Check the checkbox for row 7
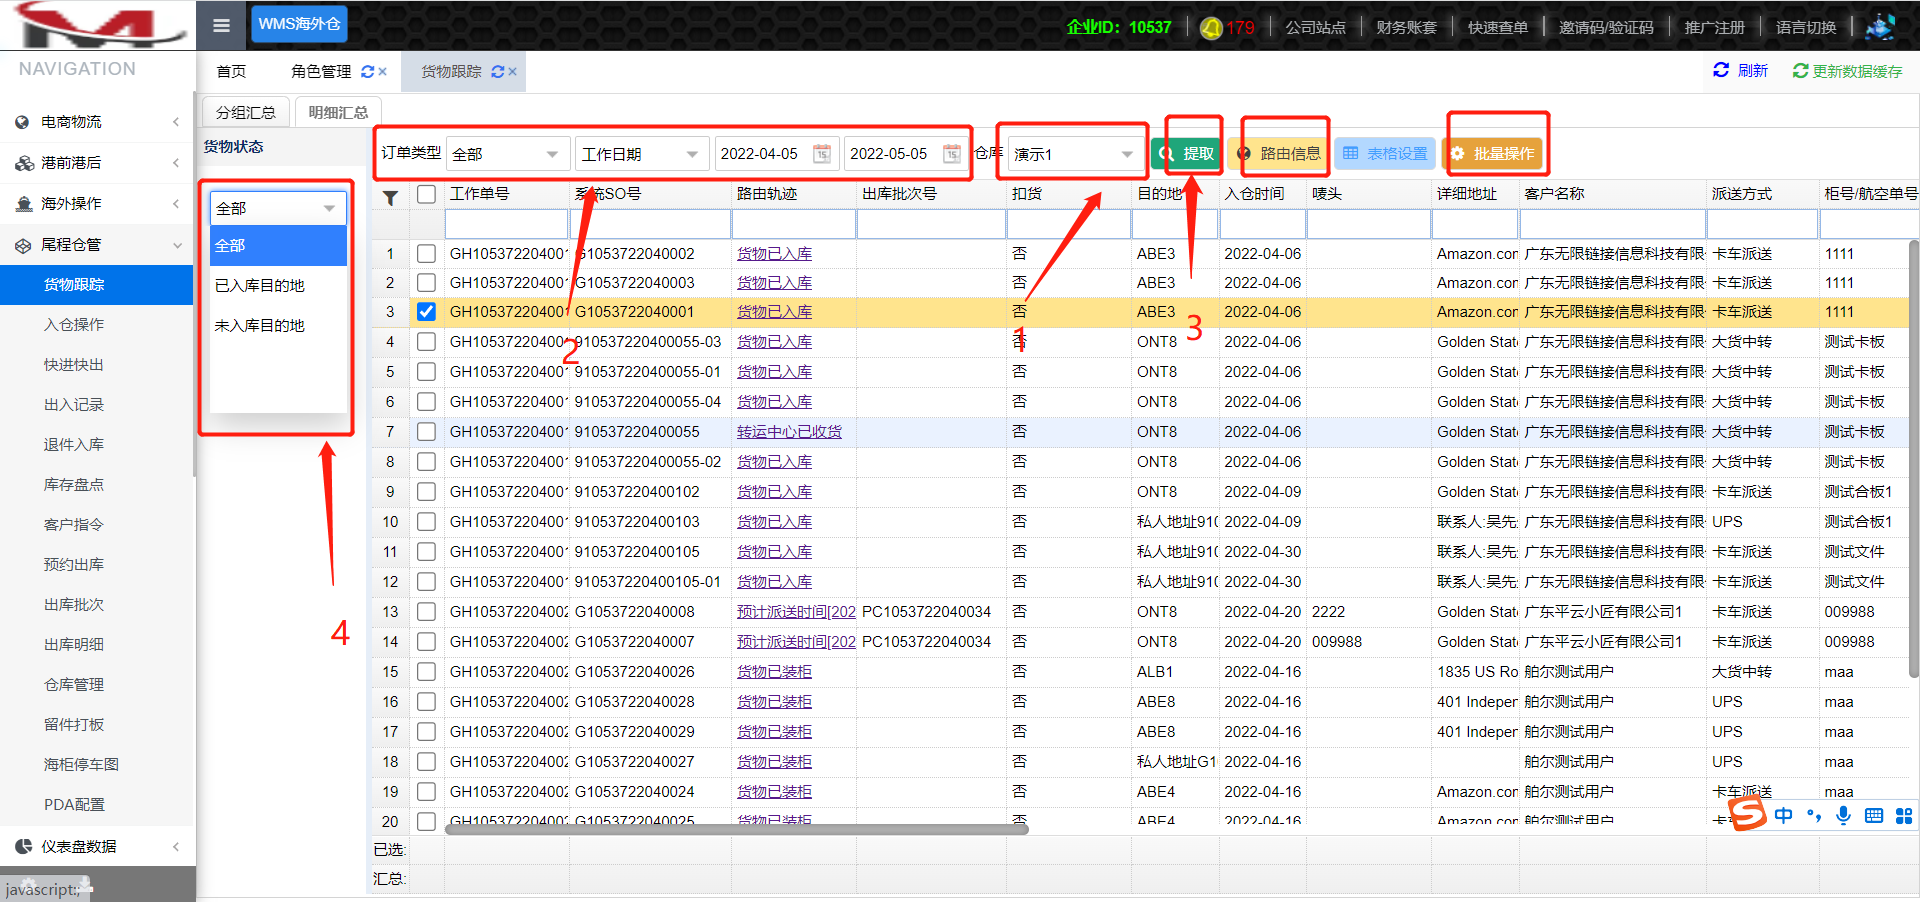 pos(427,432)
